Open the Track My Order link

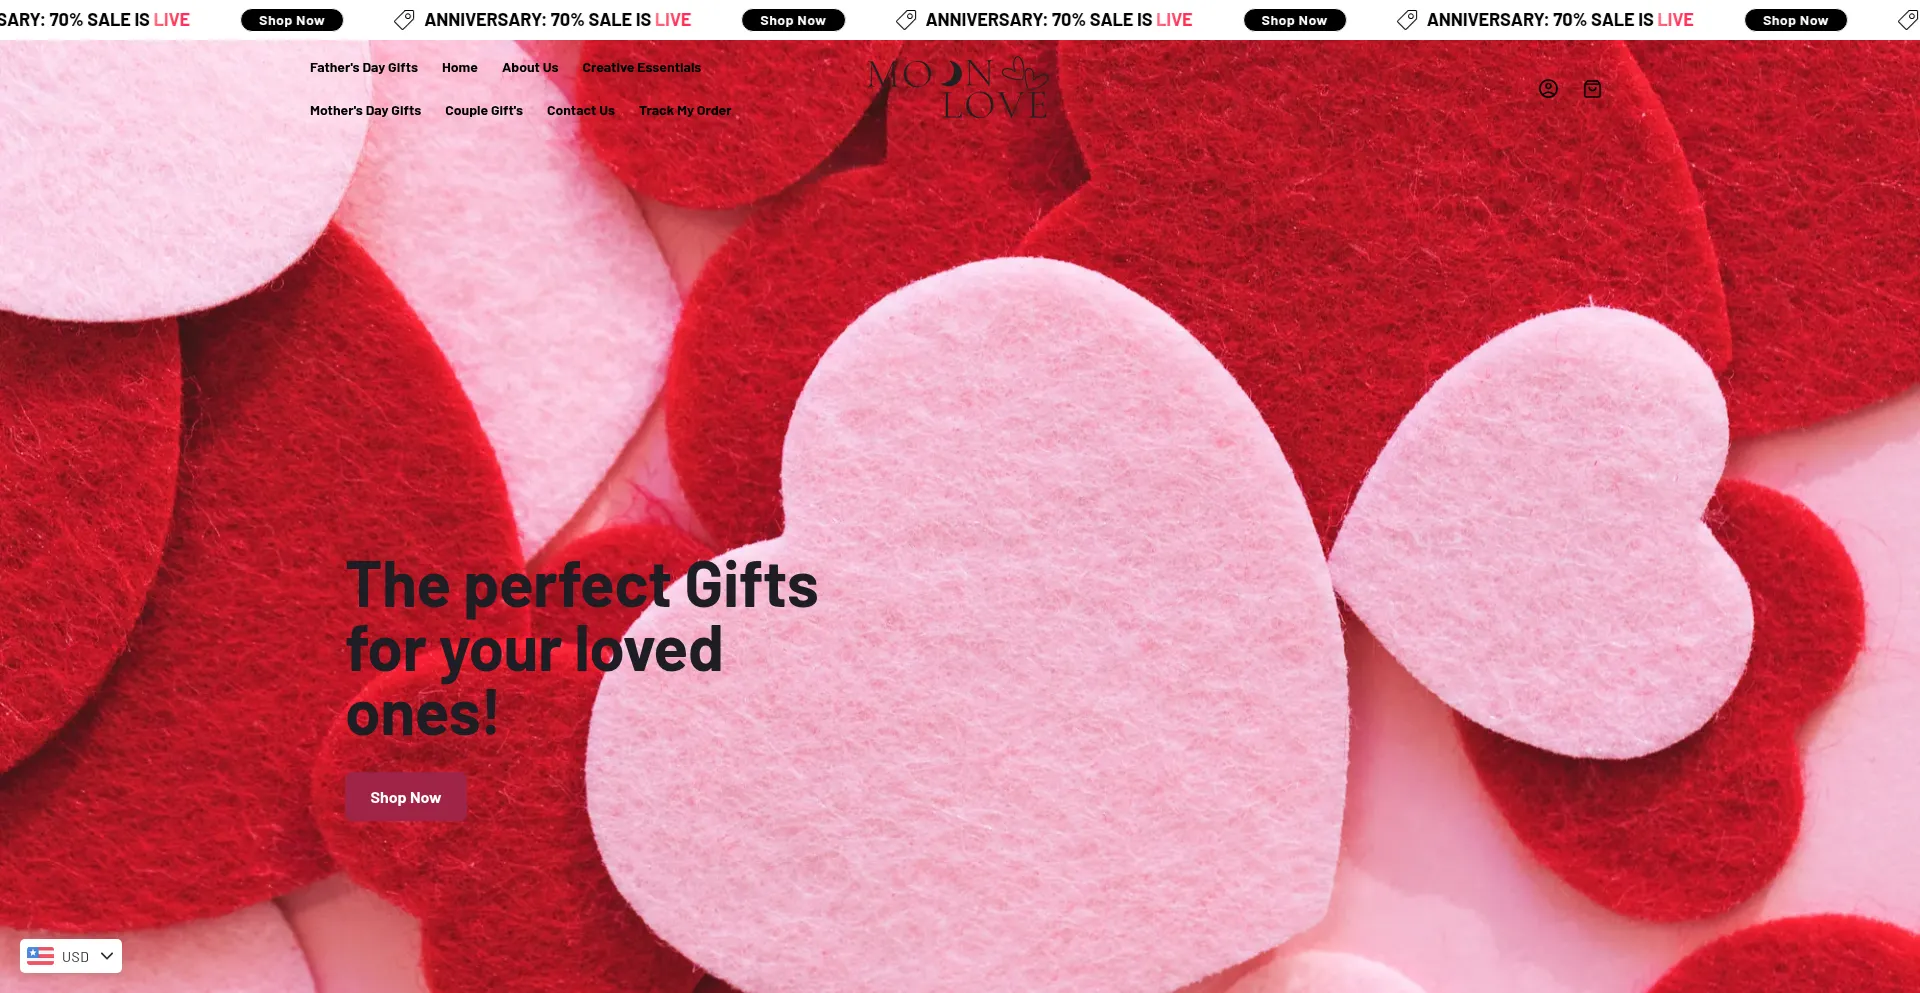(685, 111)
